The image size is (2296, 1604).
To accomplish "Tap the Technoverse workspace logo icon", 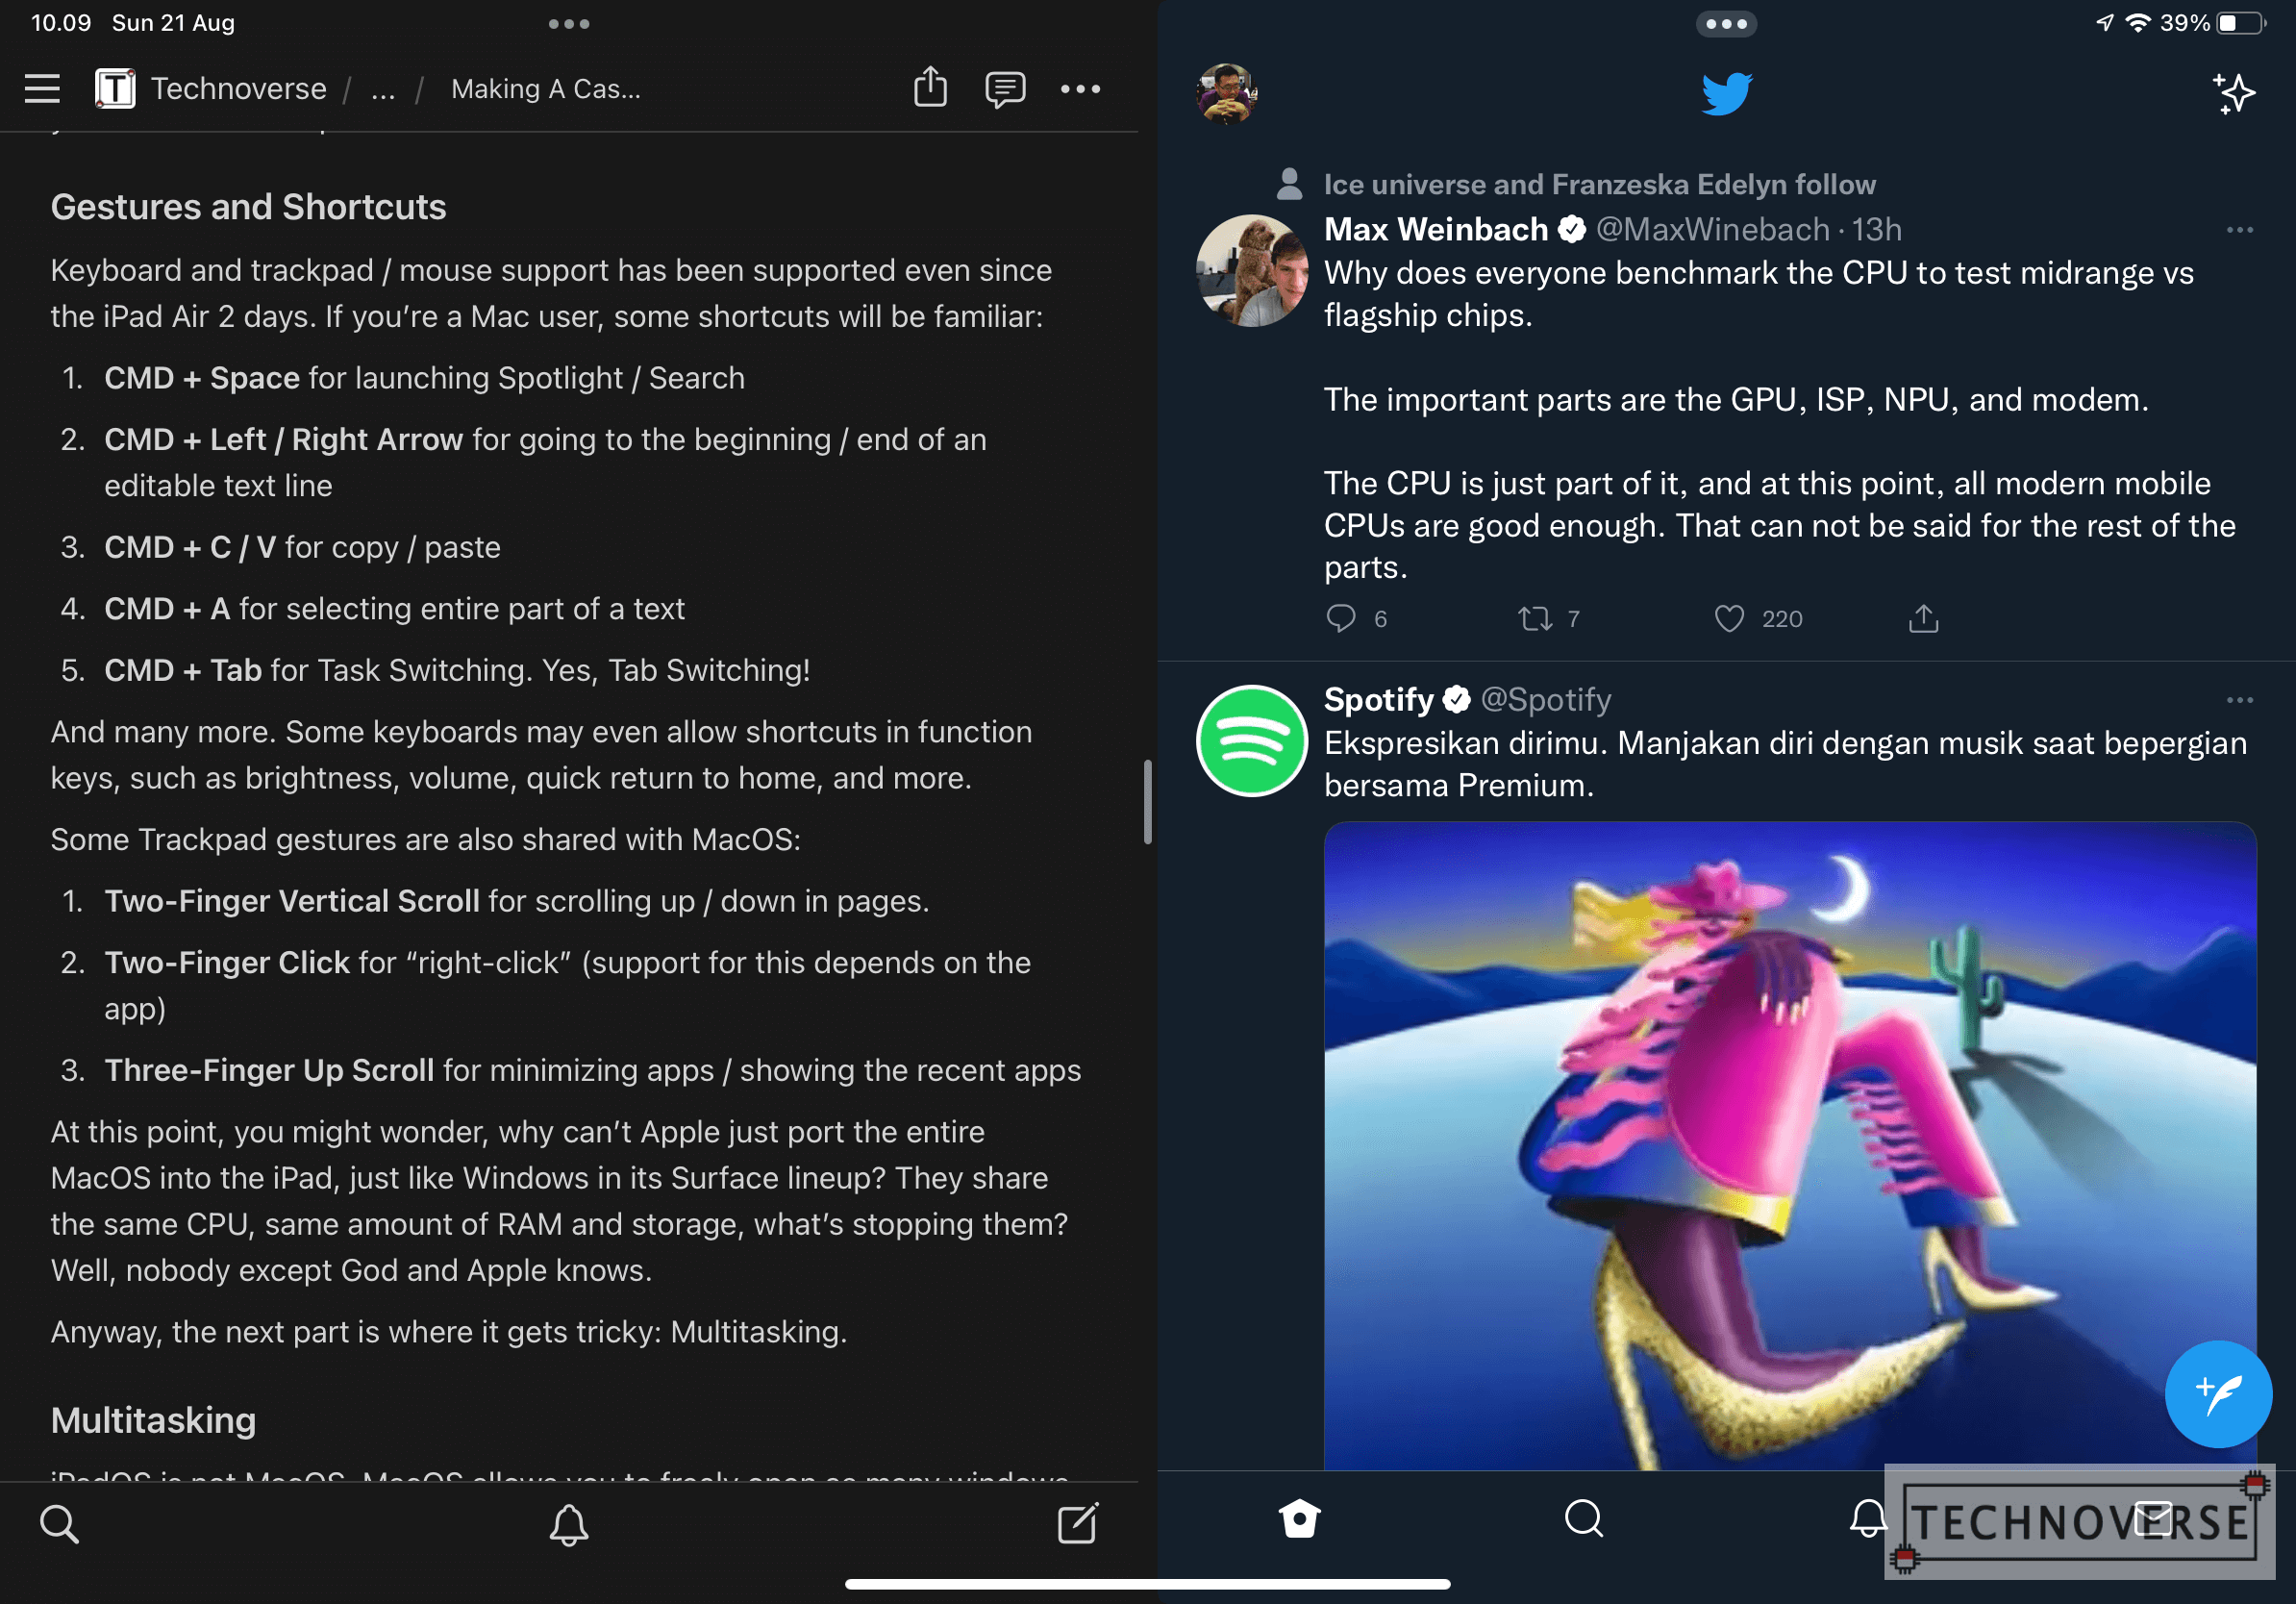I will point(115,89).
